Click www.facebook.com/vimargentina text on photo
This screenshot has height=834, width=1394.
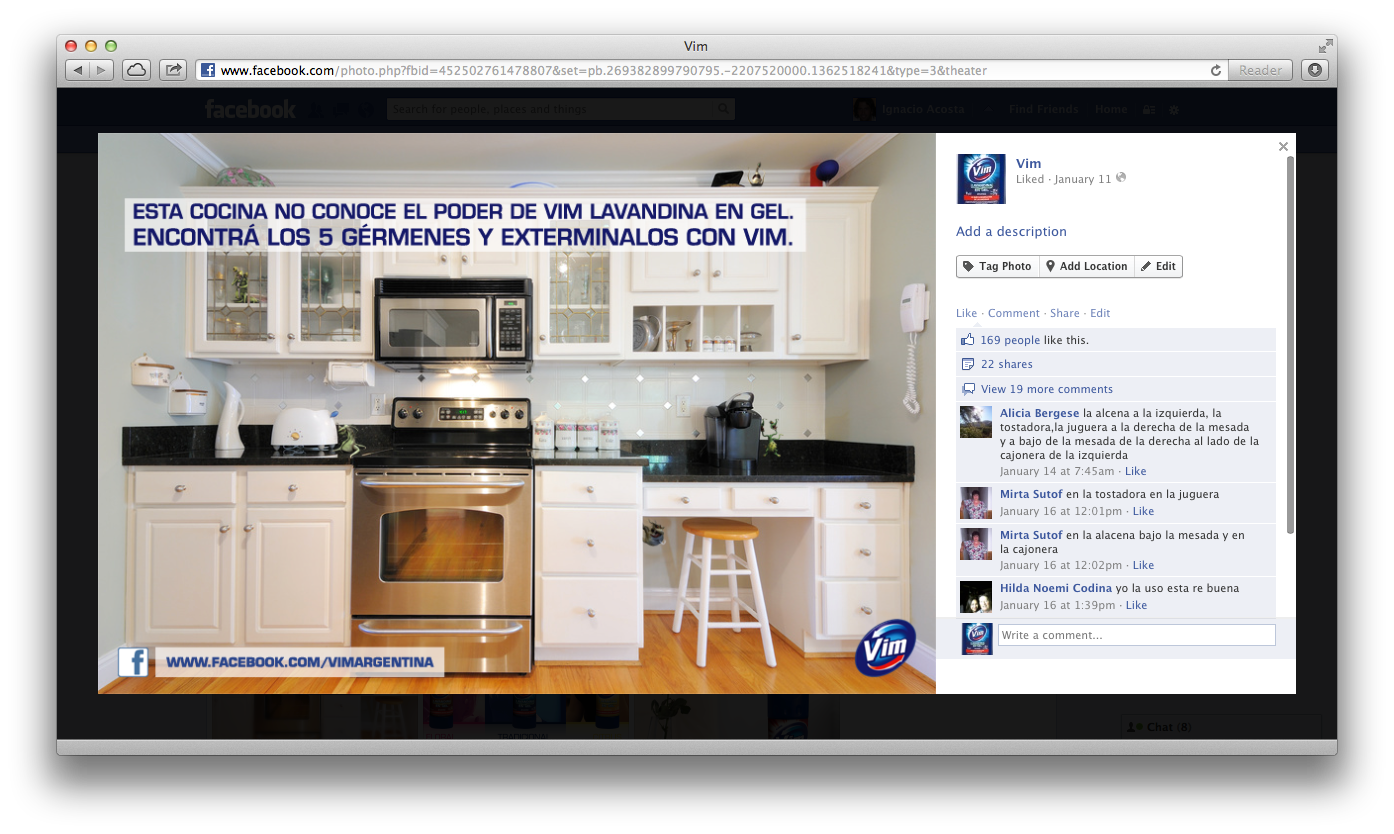pos(300,662)
